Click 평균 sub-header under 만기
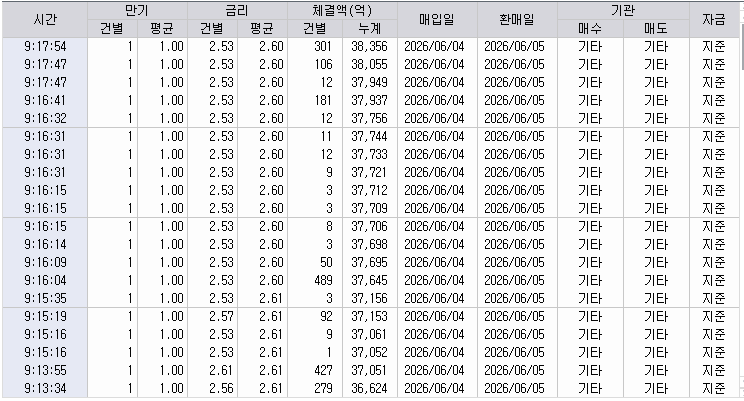Image resolution: width=744 pixels, height=401 pixels. (162, 29)
